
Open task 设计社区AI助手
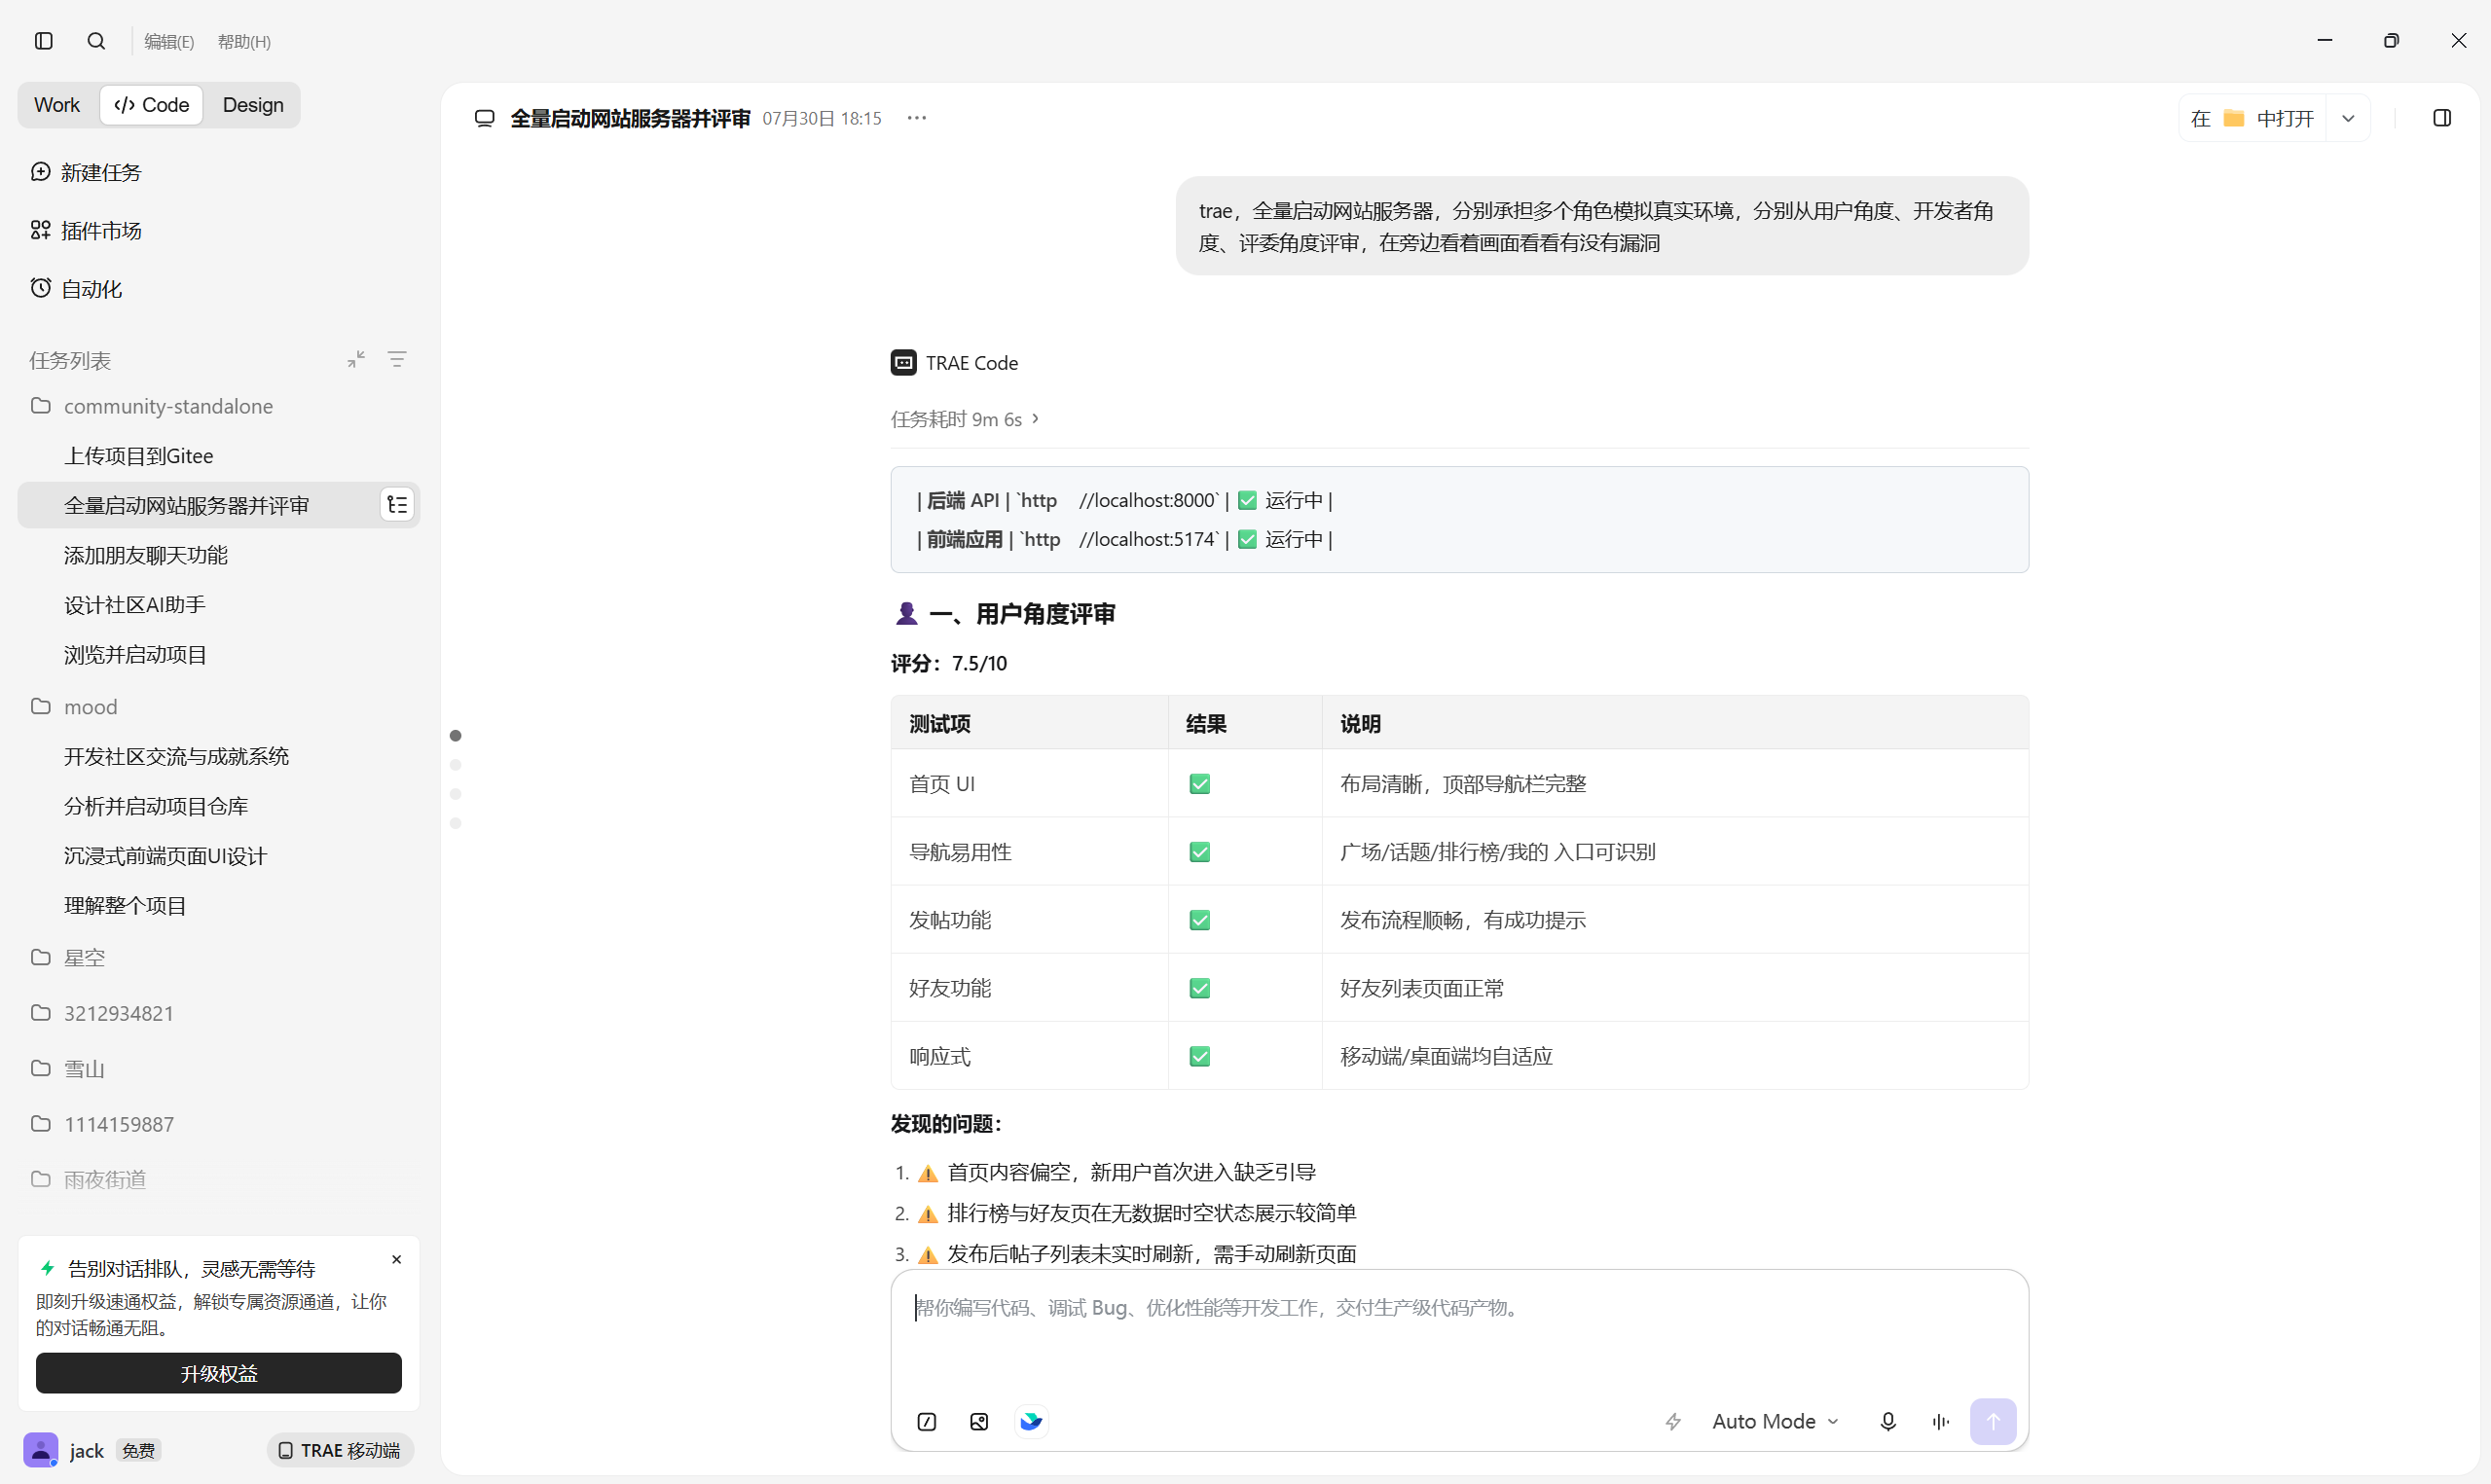tap(219, 605)
